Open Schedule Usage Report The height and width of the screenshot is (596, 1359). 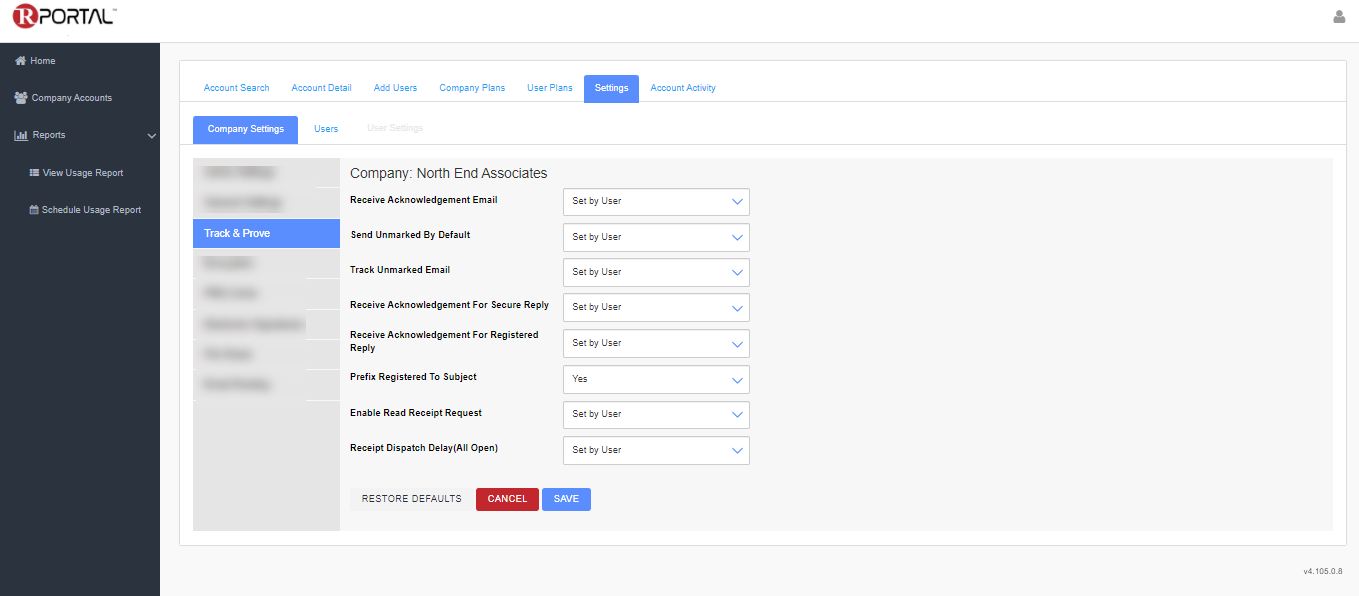pyautogui.click(x=90, y=210)
